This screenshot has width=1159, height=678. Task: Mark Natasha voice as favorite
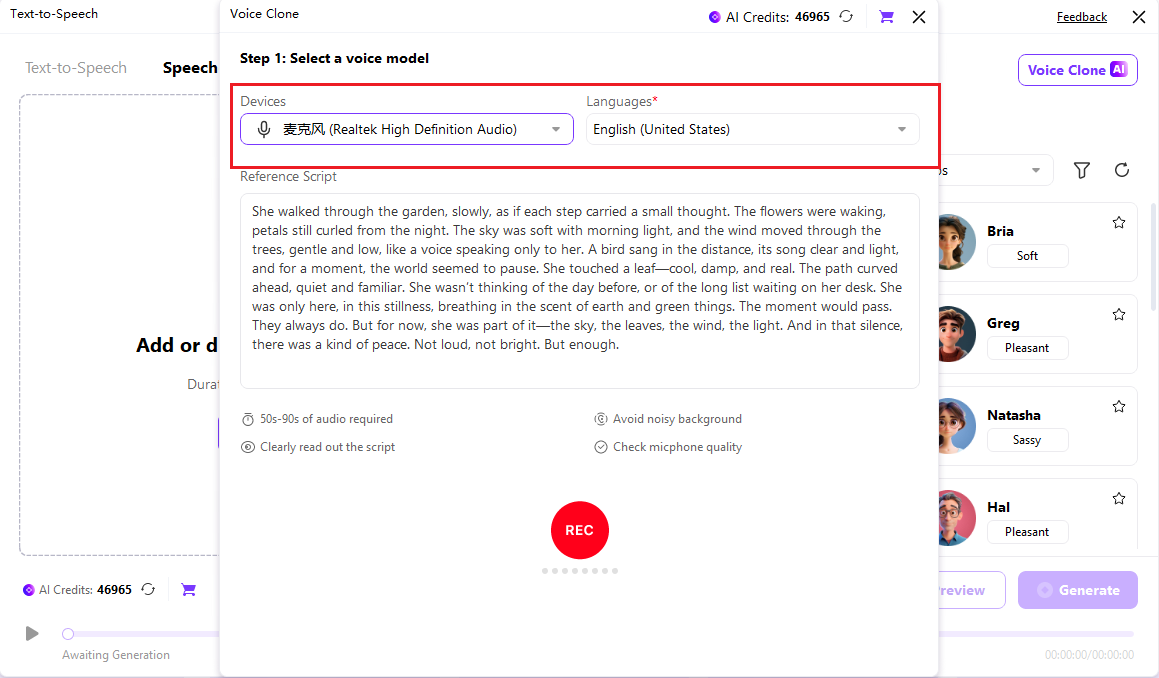tap(1119, 407)
